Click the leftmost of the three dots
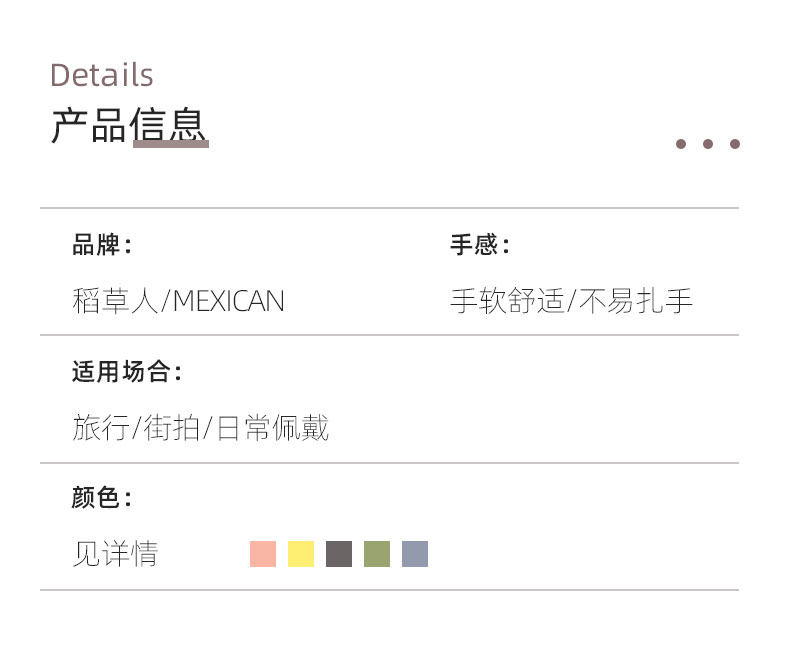The image size is (790, 664). tap(681, 144)
